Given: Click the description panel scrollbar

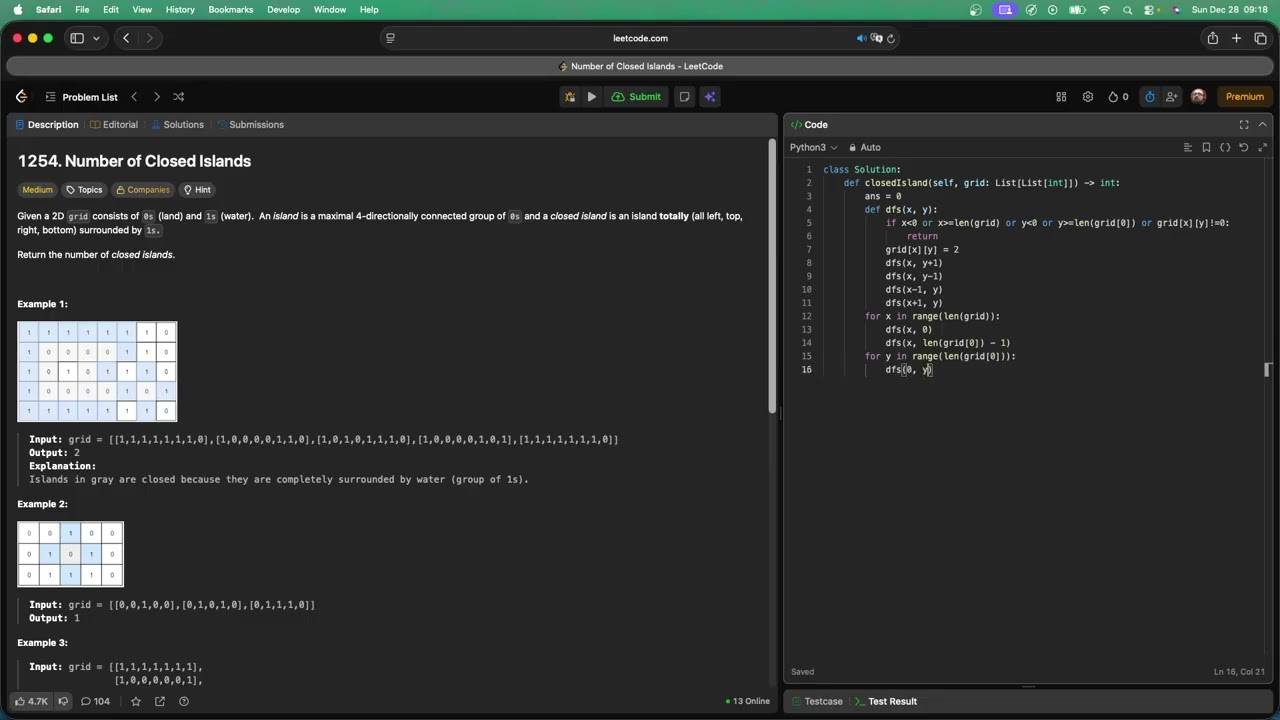Looking at the screenshot, I should pyautogui.click(x=771, y=275).
